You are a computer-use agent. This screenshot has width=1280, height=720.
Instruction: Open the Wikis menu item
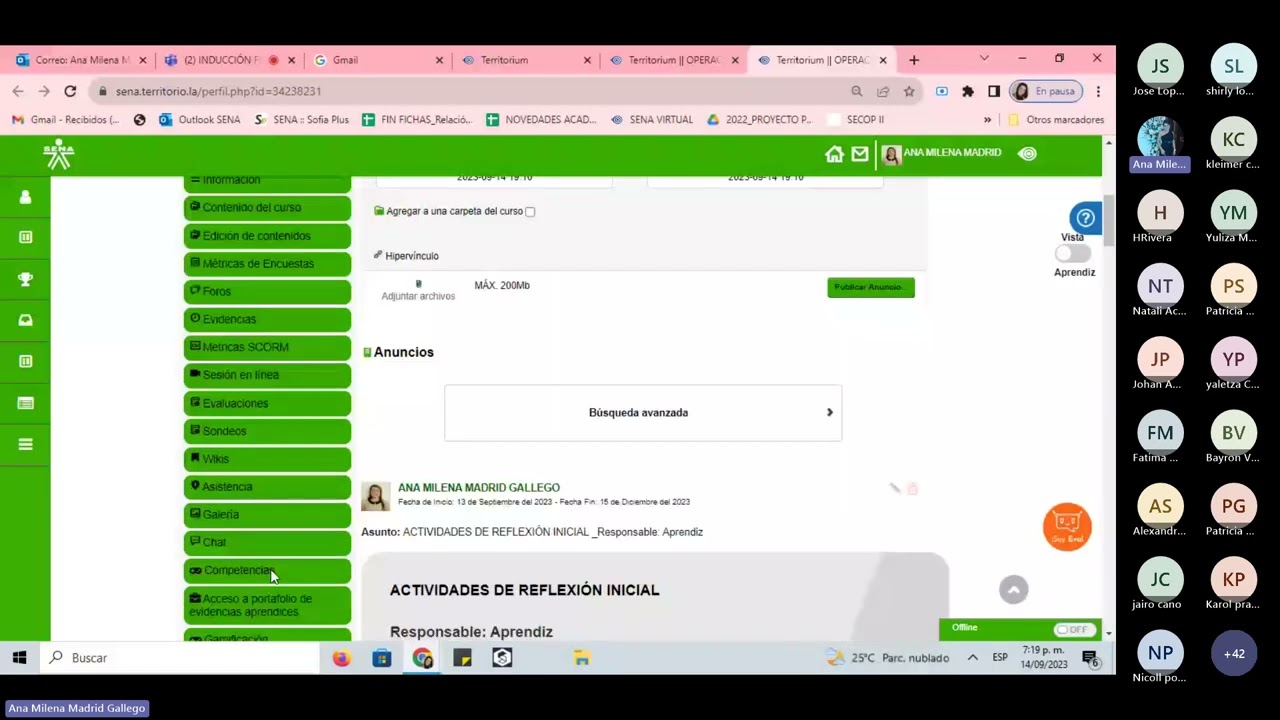pyautogui.click(x=267, y=459)
